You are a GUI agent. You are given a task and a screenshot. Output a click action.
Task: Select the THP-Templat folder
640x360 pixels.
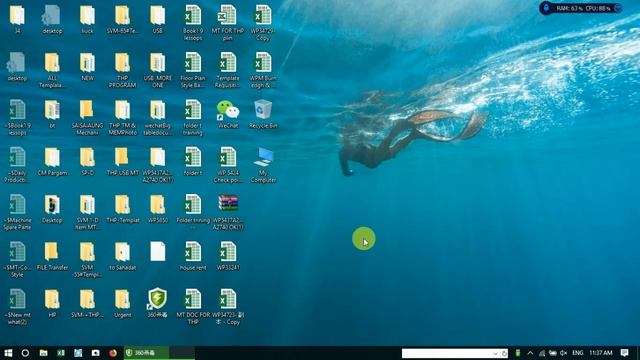point(122,209)
